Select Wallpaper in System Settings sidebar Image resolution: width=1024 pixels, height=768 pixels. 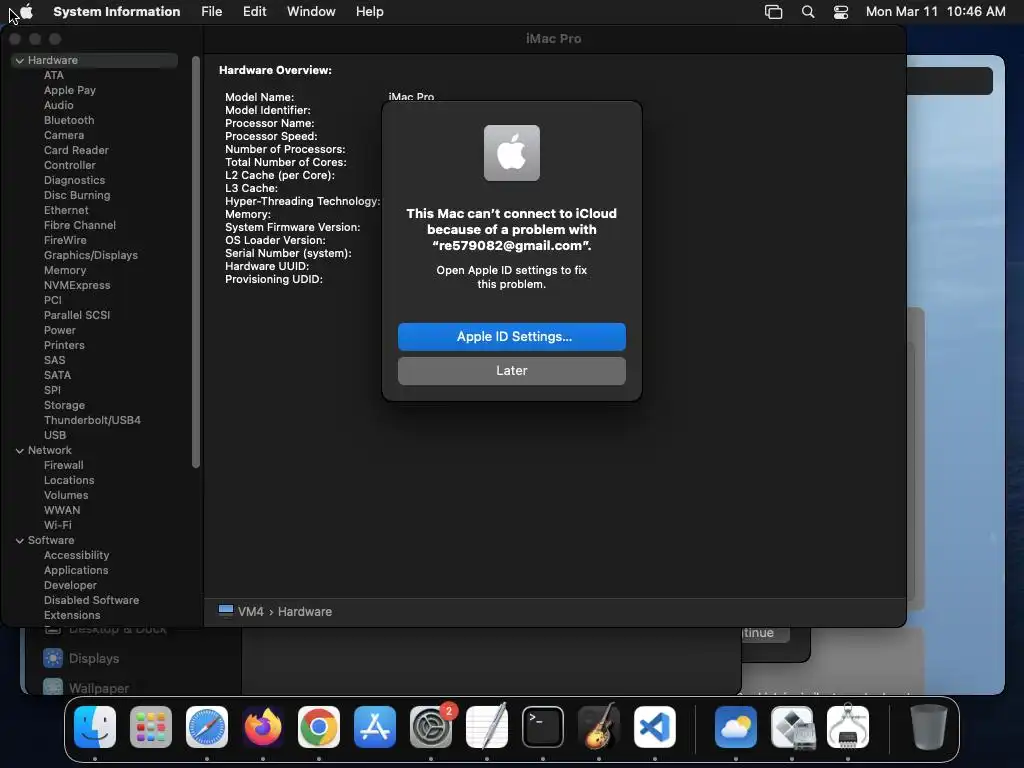pyautogui.click(x=99, y=688)
